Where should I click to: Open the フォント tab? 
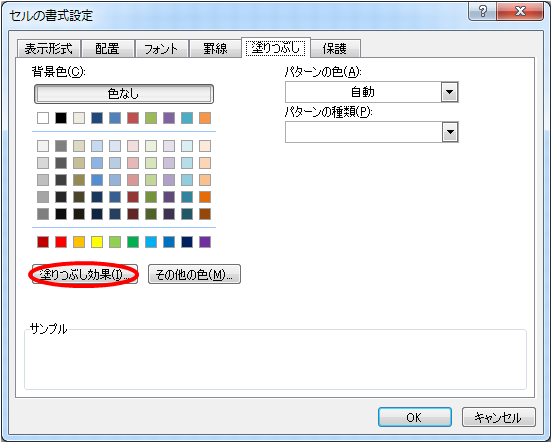[x=162, y=48]
